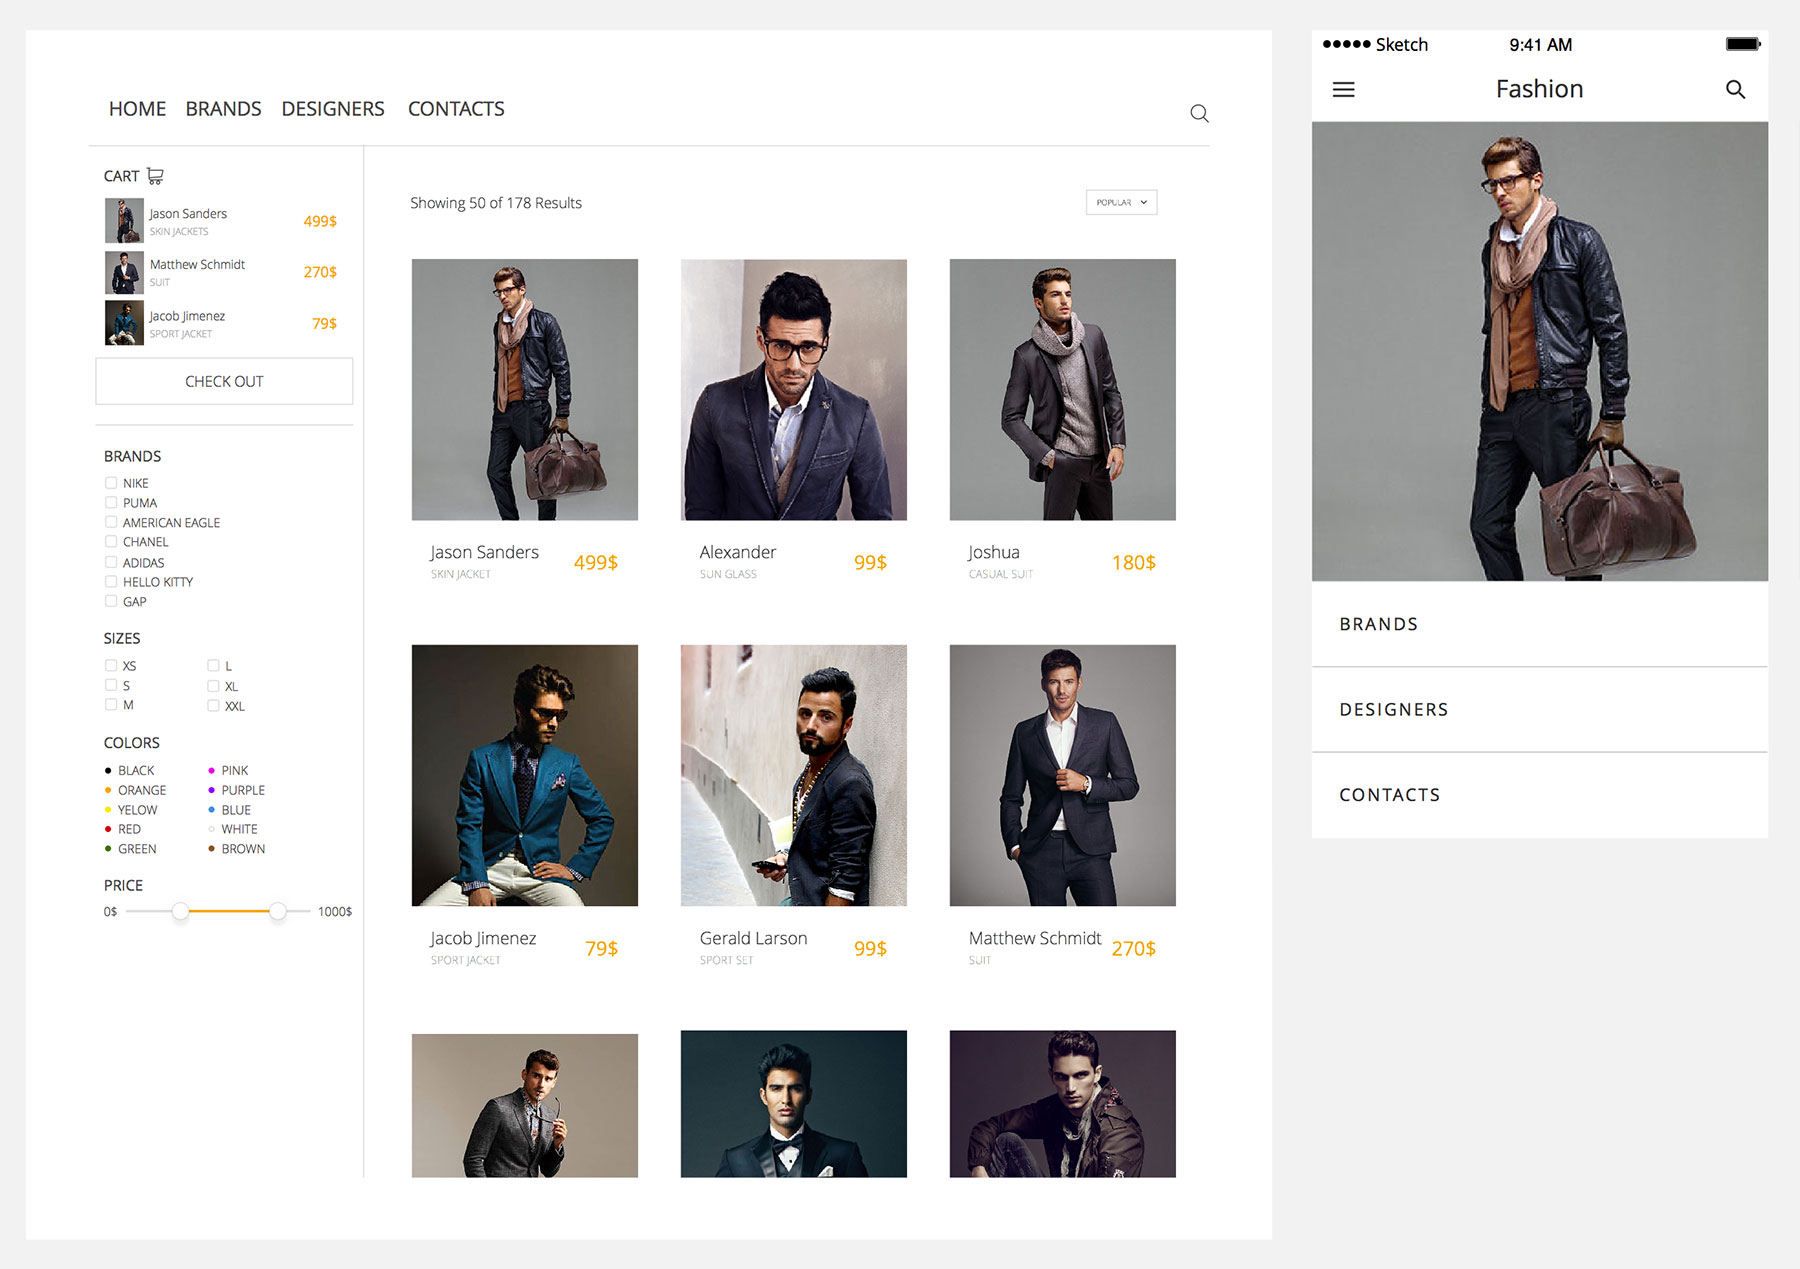1800x1269 pixels.
Task: Tick the XL size checkbox
Action: coord(213,686)
